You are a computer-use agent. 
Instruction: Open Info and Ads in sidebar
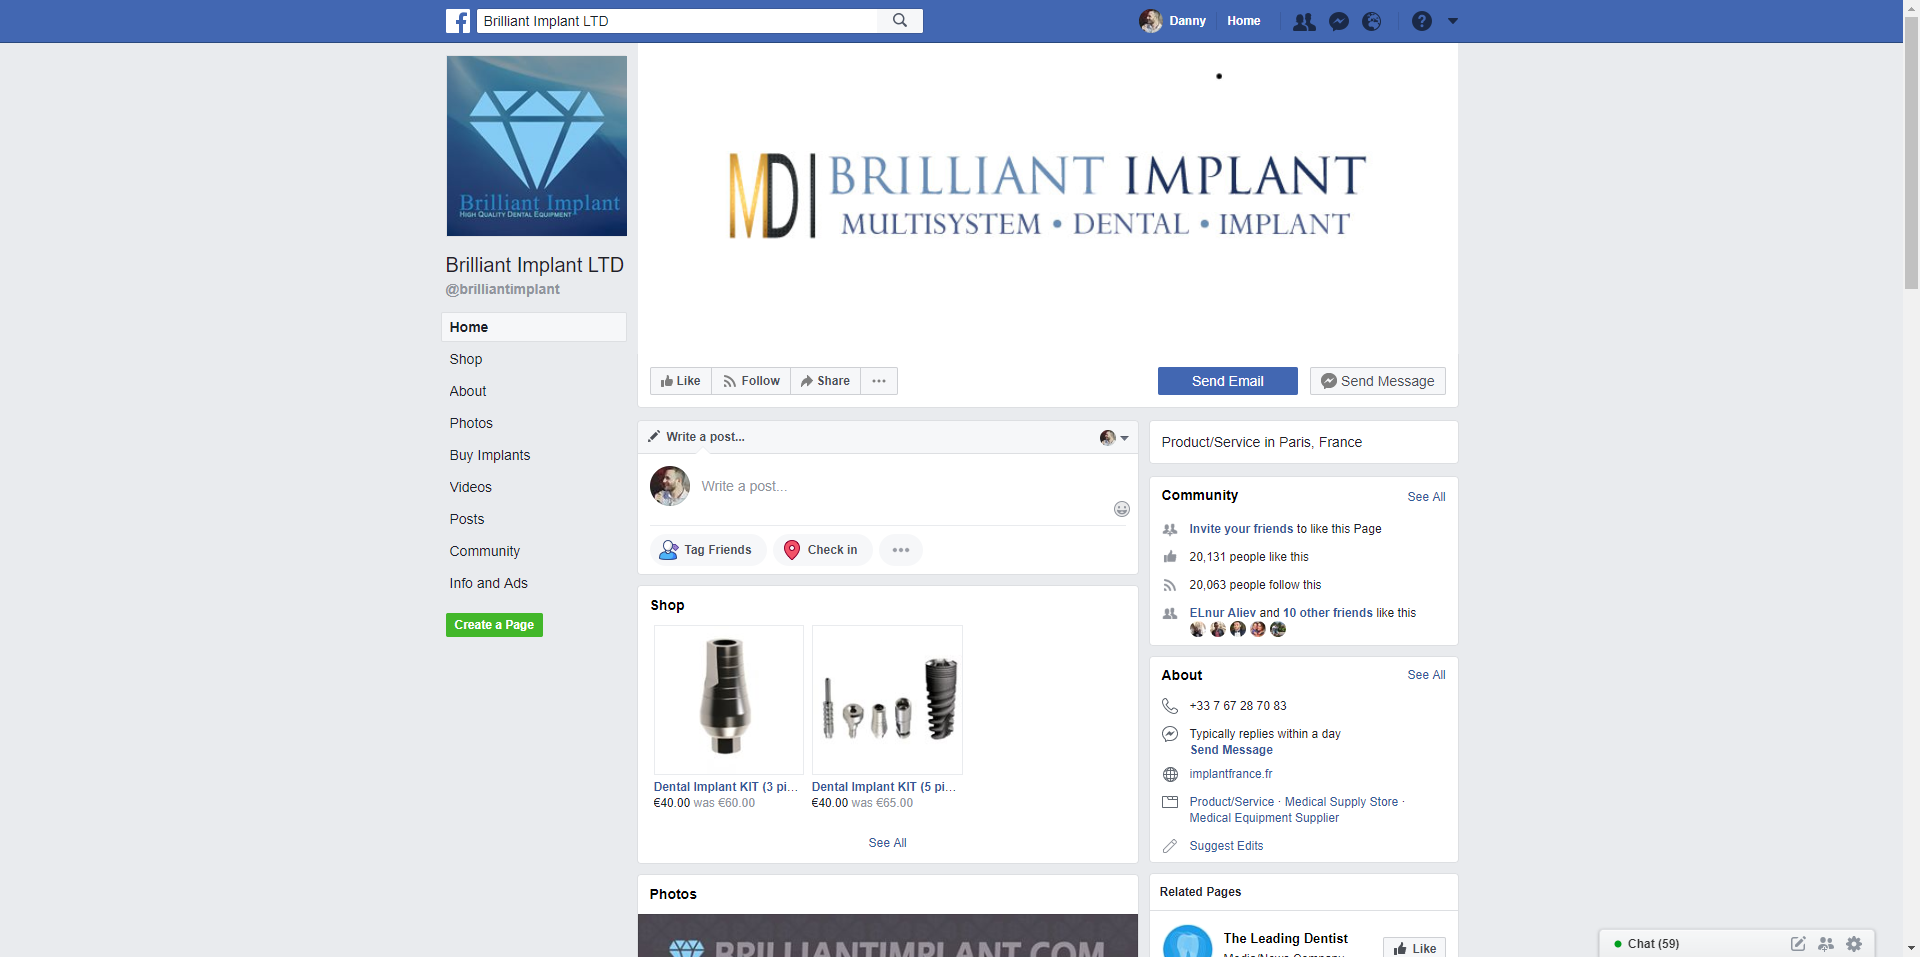click(x=489, y=583)
